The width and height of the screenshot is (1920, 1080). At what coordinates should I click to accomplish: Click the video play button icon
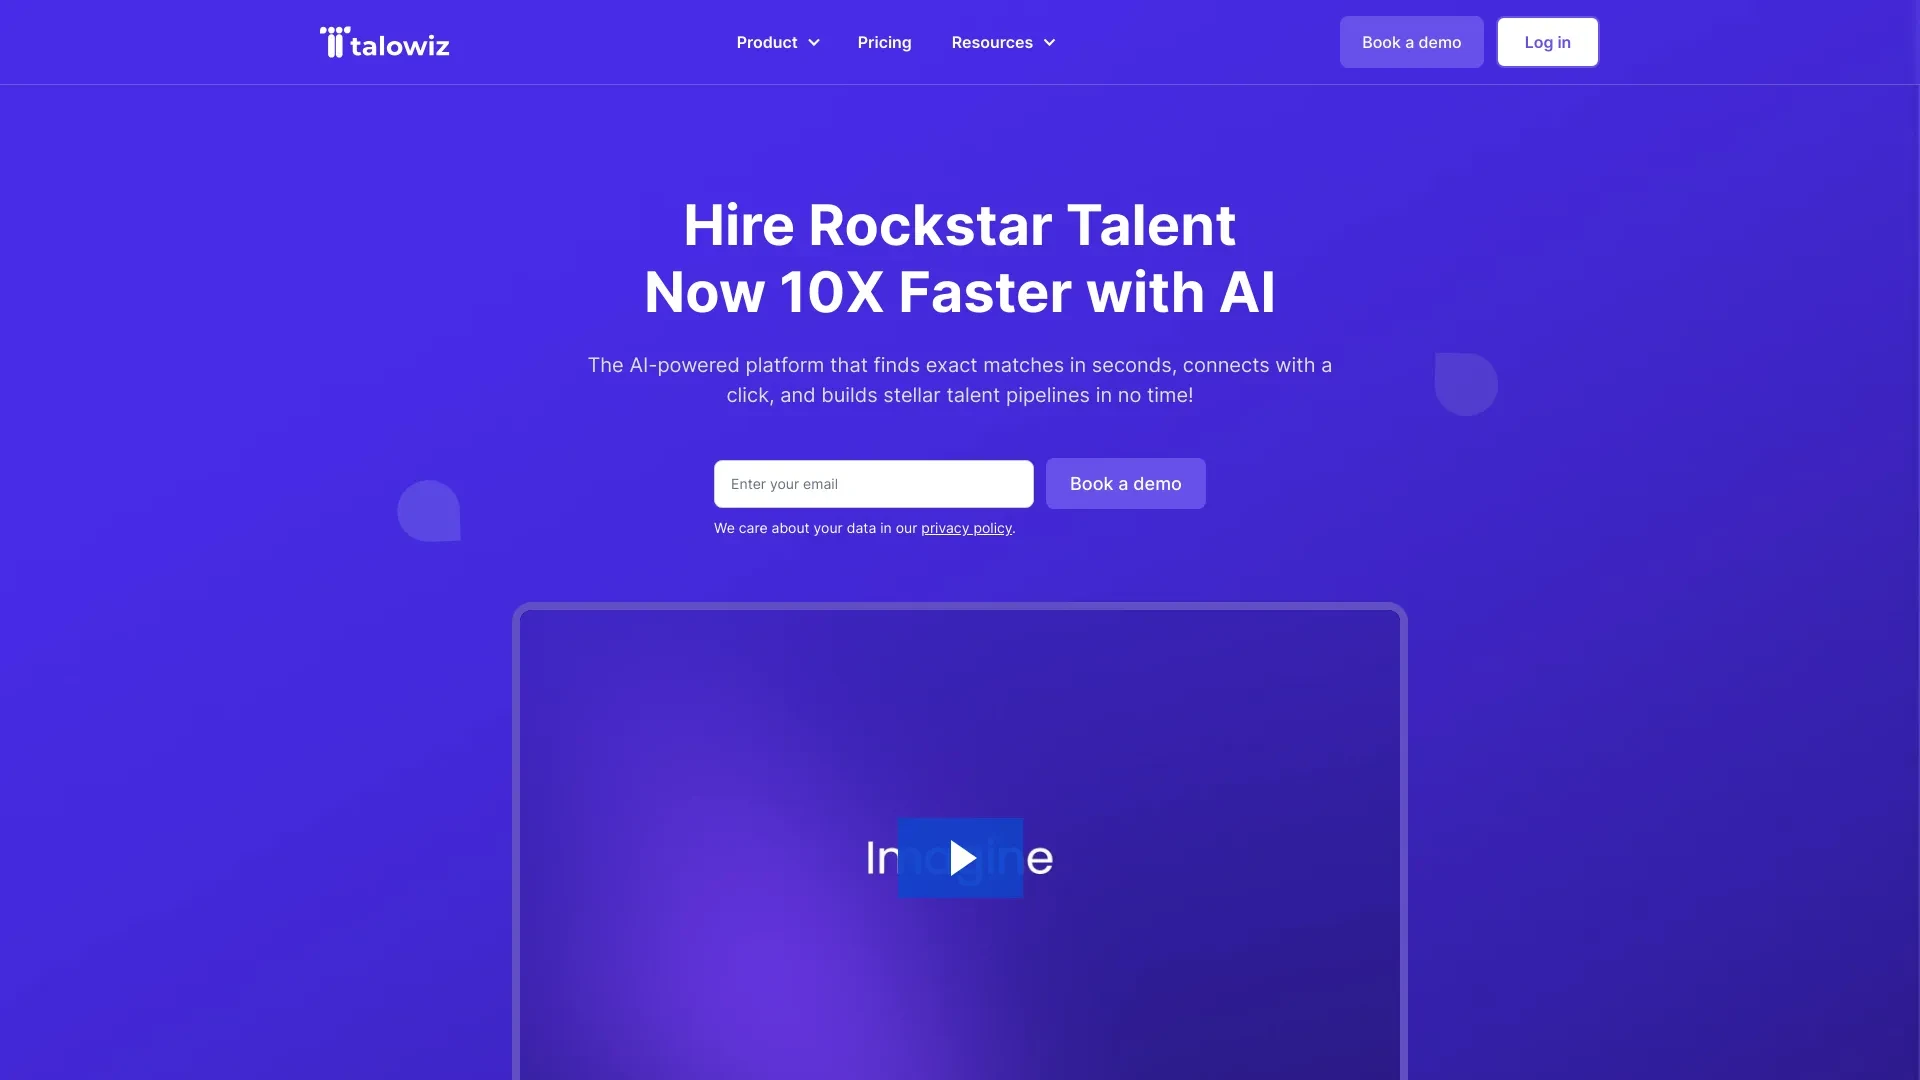[x=959, y=857]
